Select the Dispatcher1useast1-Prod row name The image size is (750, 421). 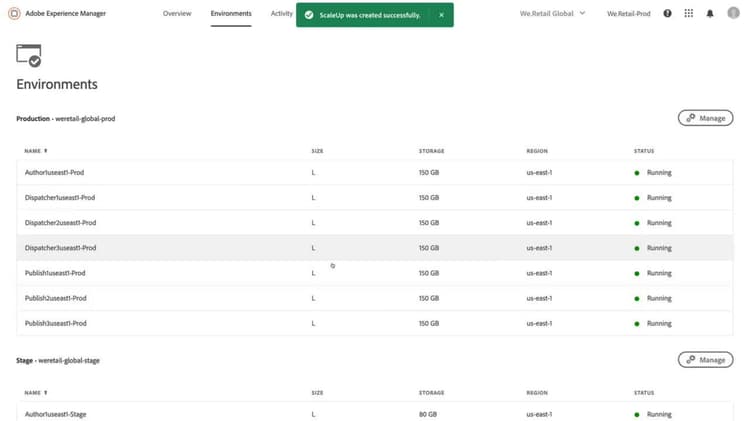(60, 198)
